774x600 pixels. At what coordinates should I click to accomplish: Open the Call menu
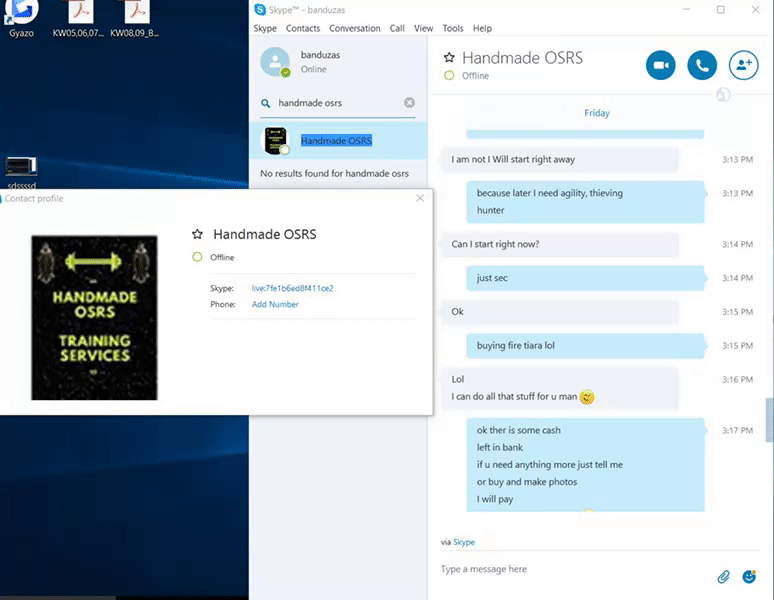point(397,29)
